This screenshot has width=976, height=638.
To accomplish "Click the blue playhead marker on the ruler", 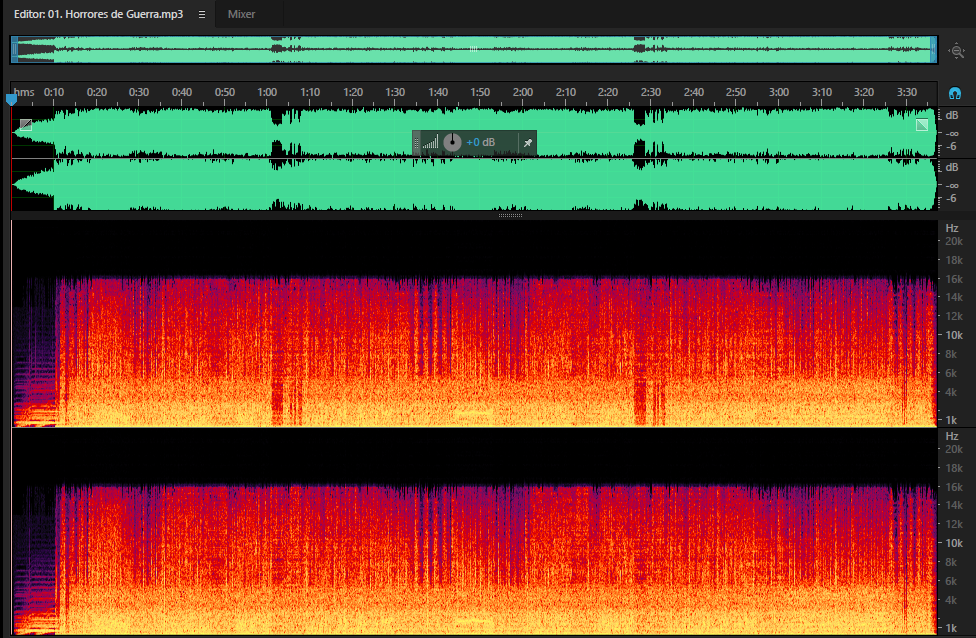I will [x=11, y=100].
